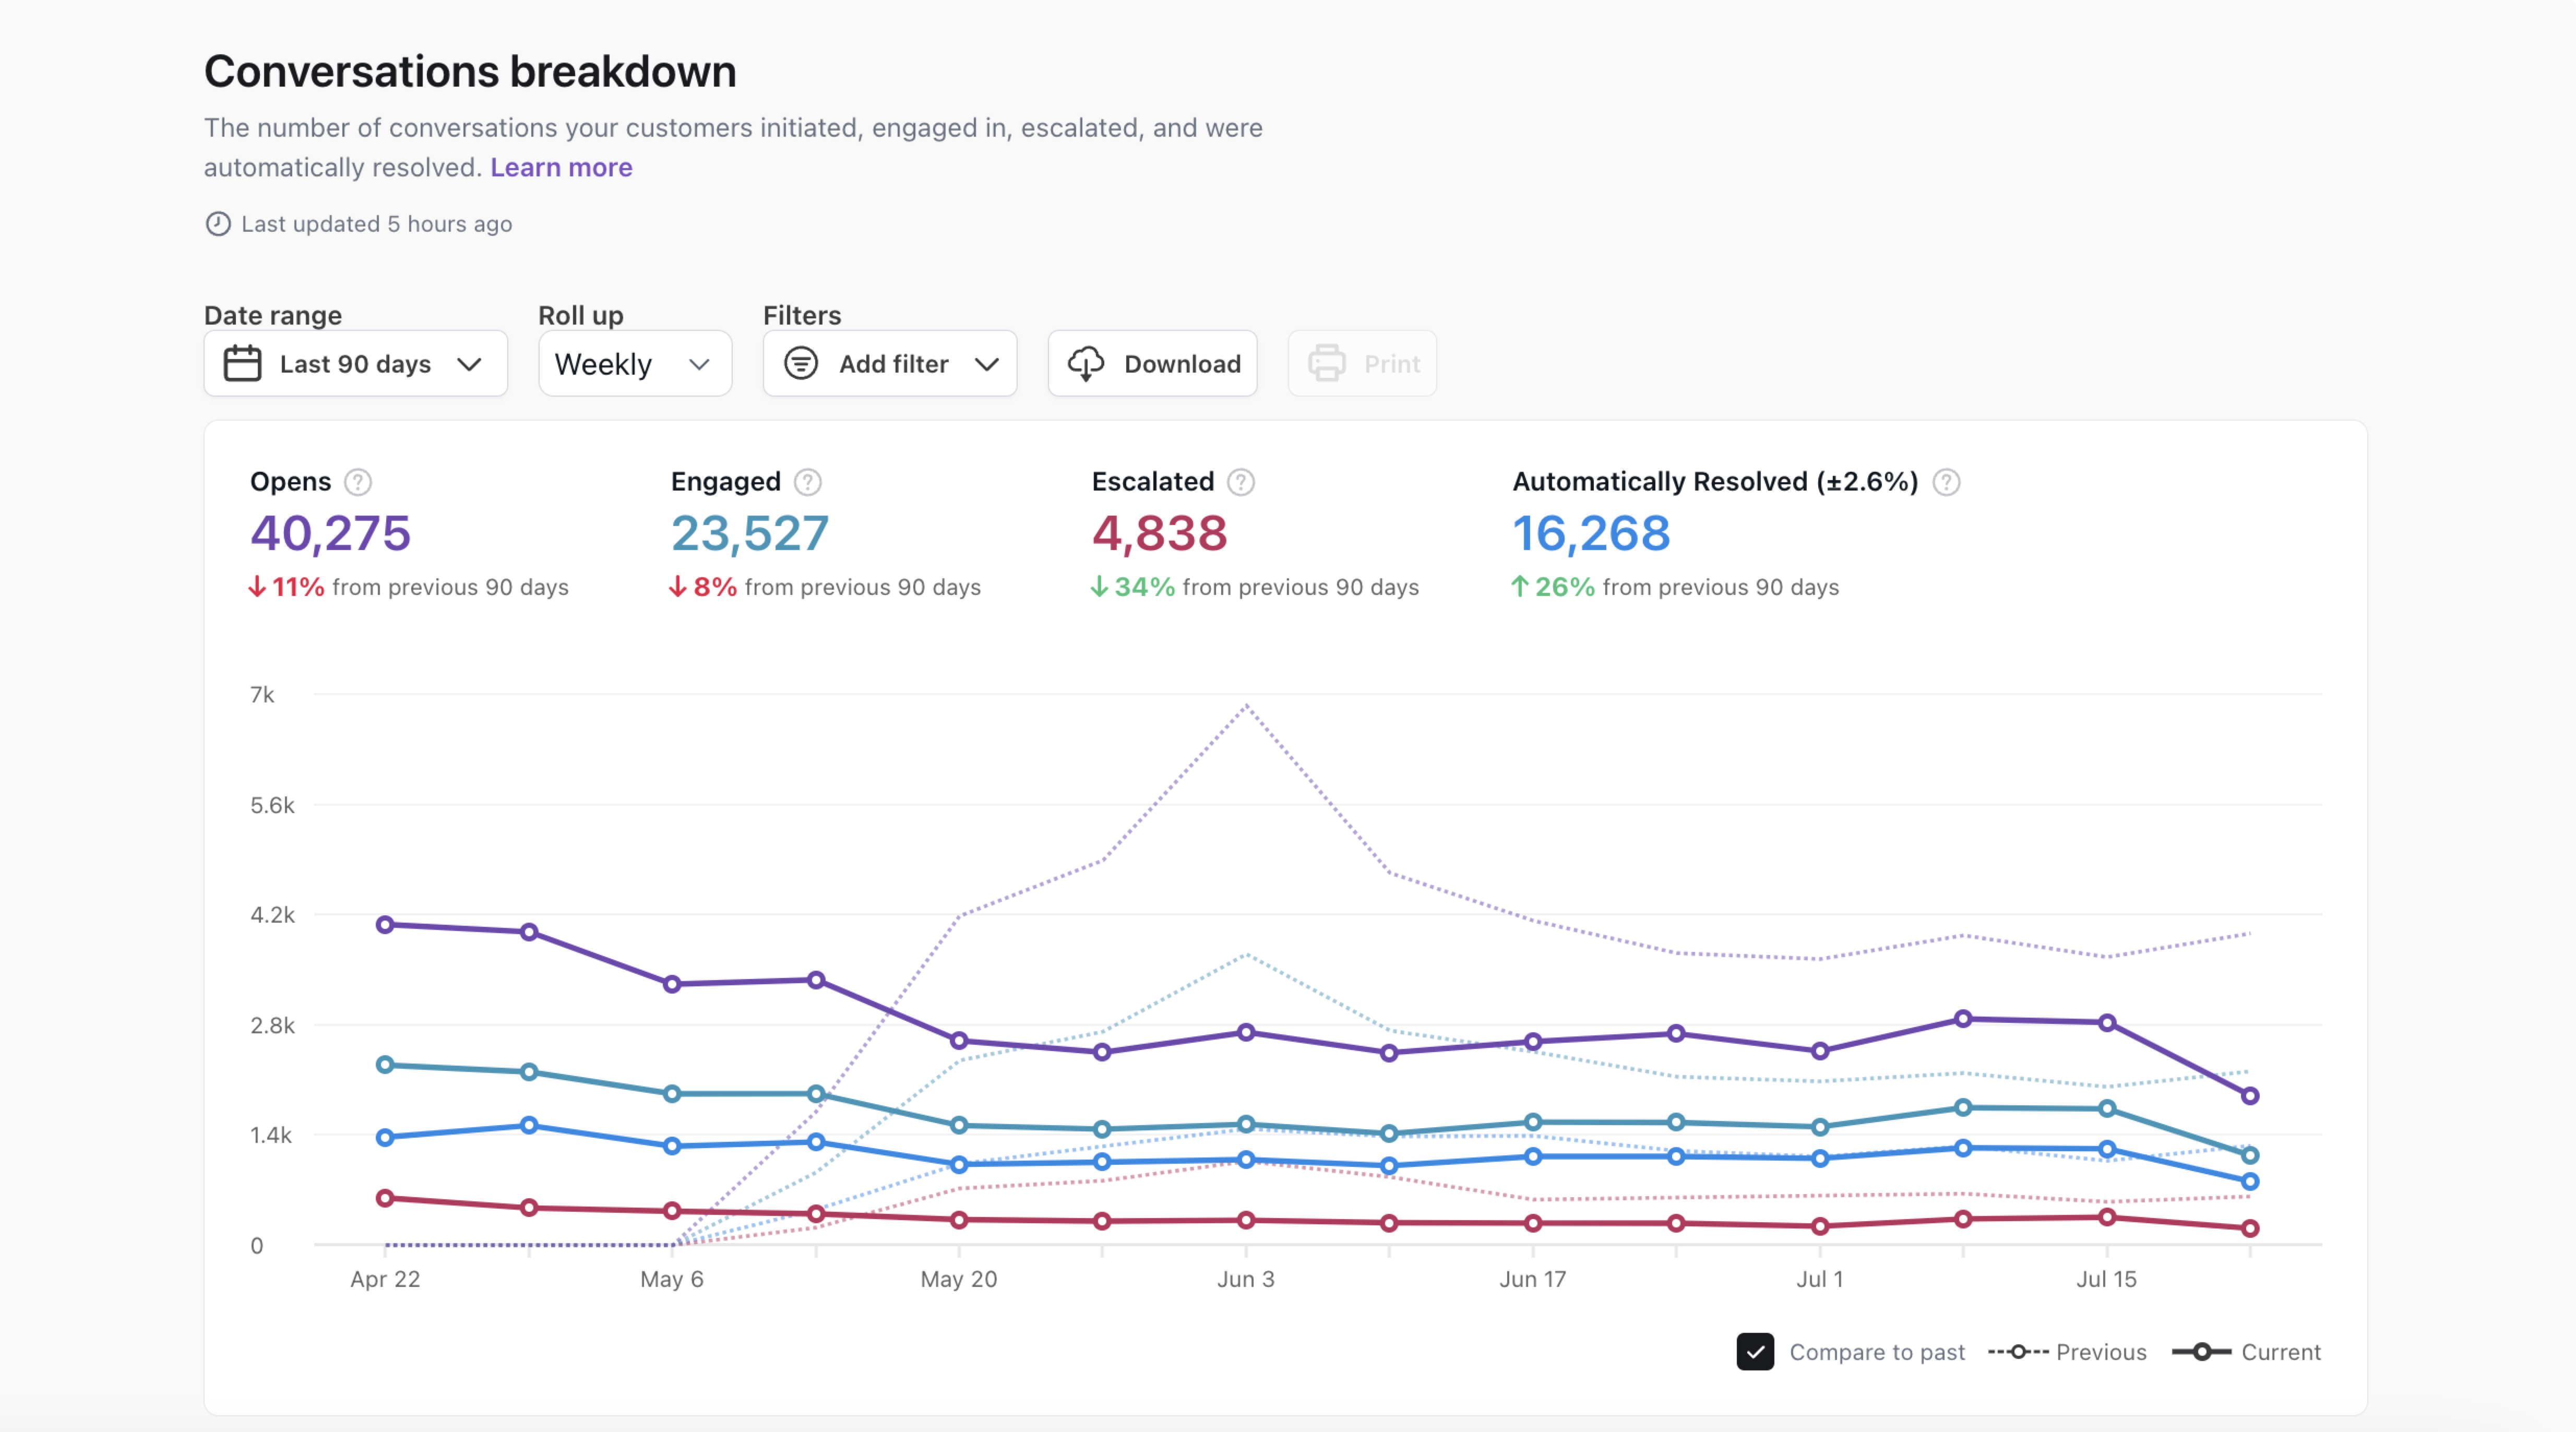Click the help icon next to Opens
The height and width of the screenshot is (1432, 2576).
358,482
